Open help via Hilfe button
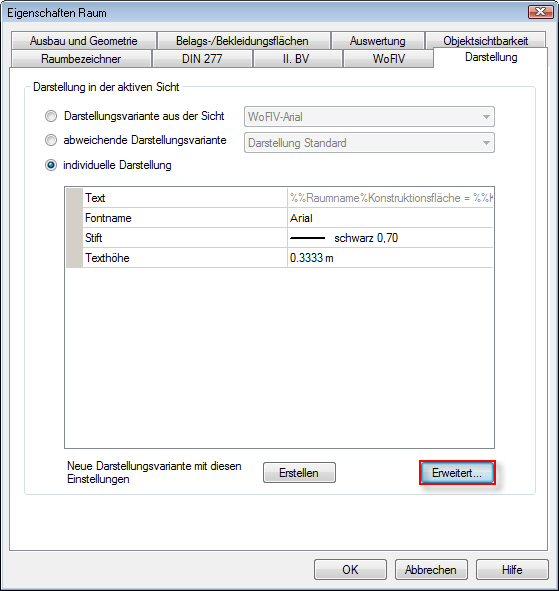Image resolution: width=559 pixels, height=591 pixels. click(512, 570)
